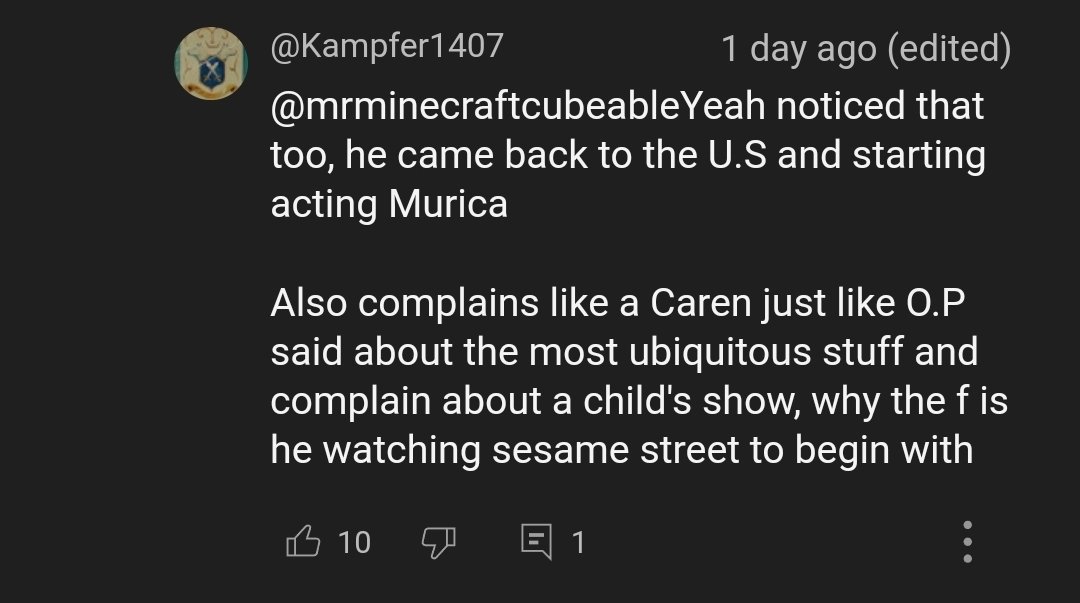Screen dimensions: 1080x603
Task: Open replies via the comment bubble icon
Action: tap(537, 542)
